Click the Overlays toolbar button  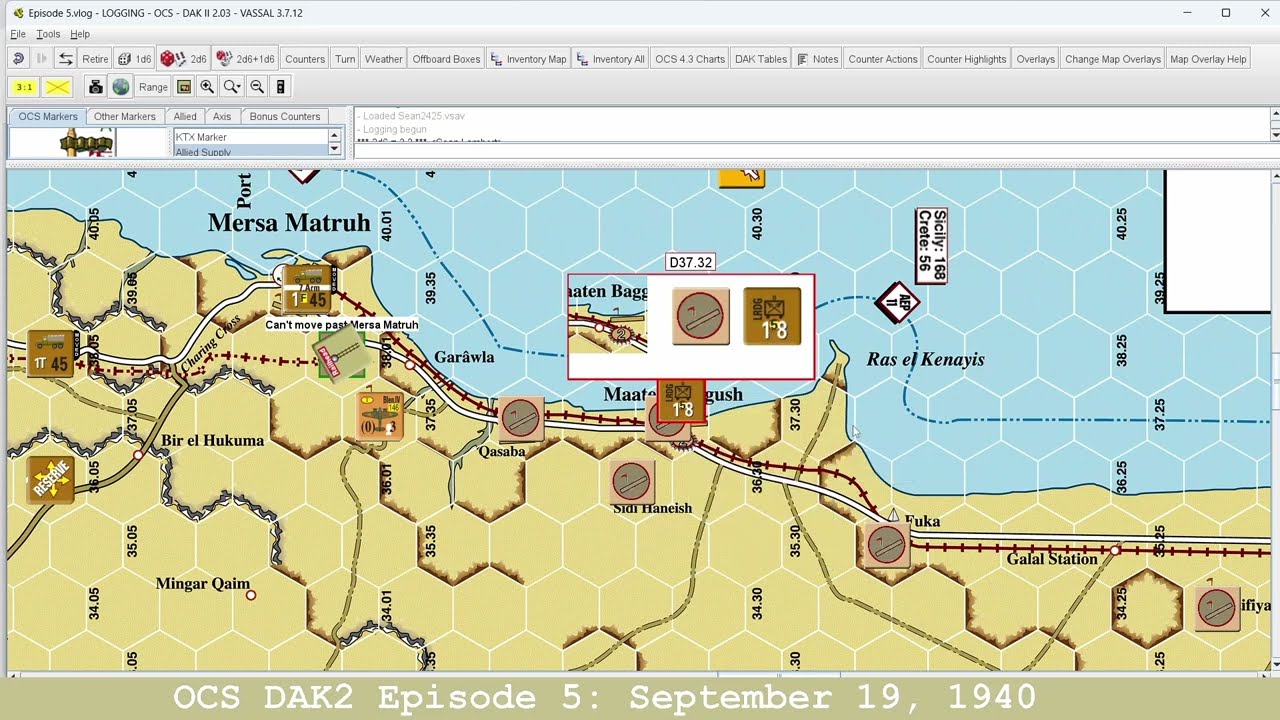(1036, 59)
